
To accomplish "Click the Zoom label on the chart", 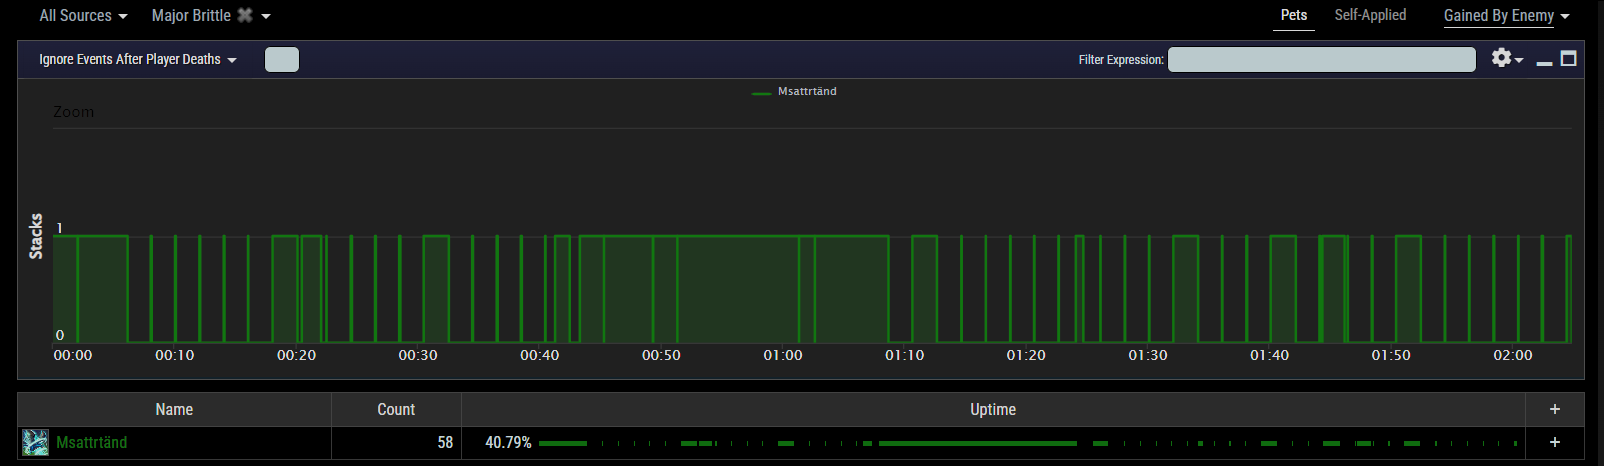I will [73, 112].
